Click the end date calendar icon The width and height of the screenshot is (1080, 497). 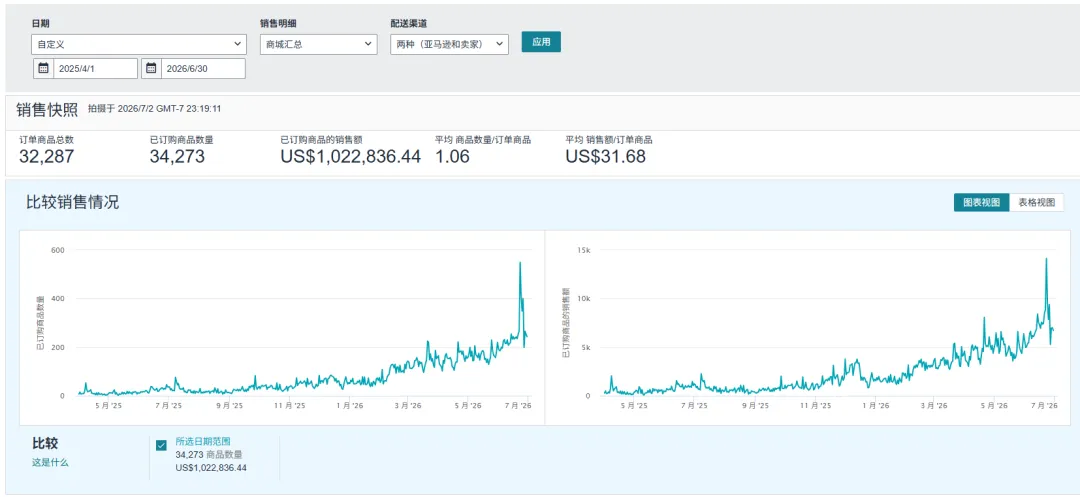(x=152, y=68)
